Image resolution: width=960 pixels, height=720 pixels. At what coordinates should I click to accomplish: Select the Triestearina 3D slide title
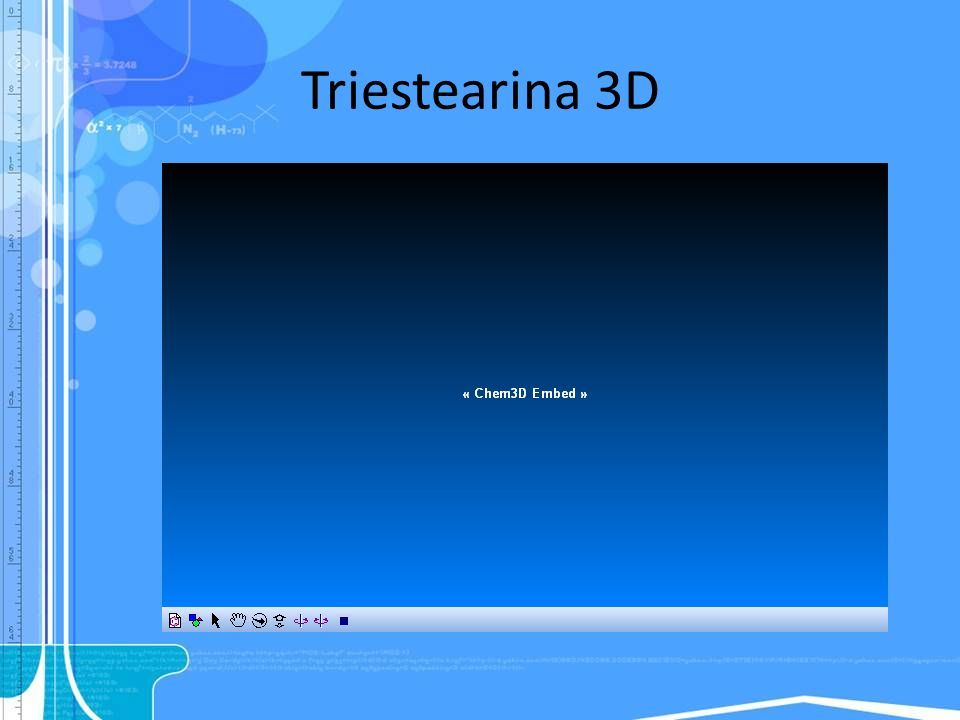tap(479, 90)
